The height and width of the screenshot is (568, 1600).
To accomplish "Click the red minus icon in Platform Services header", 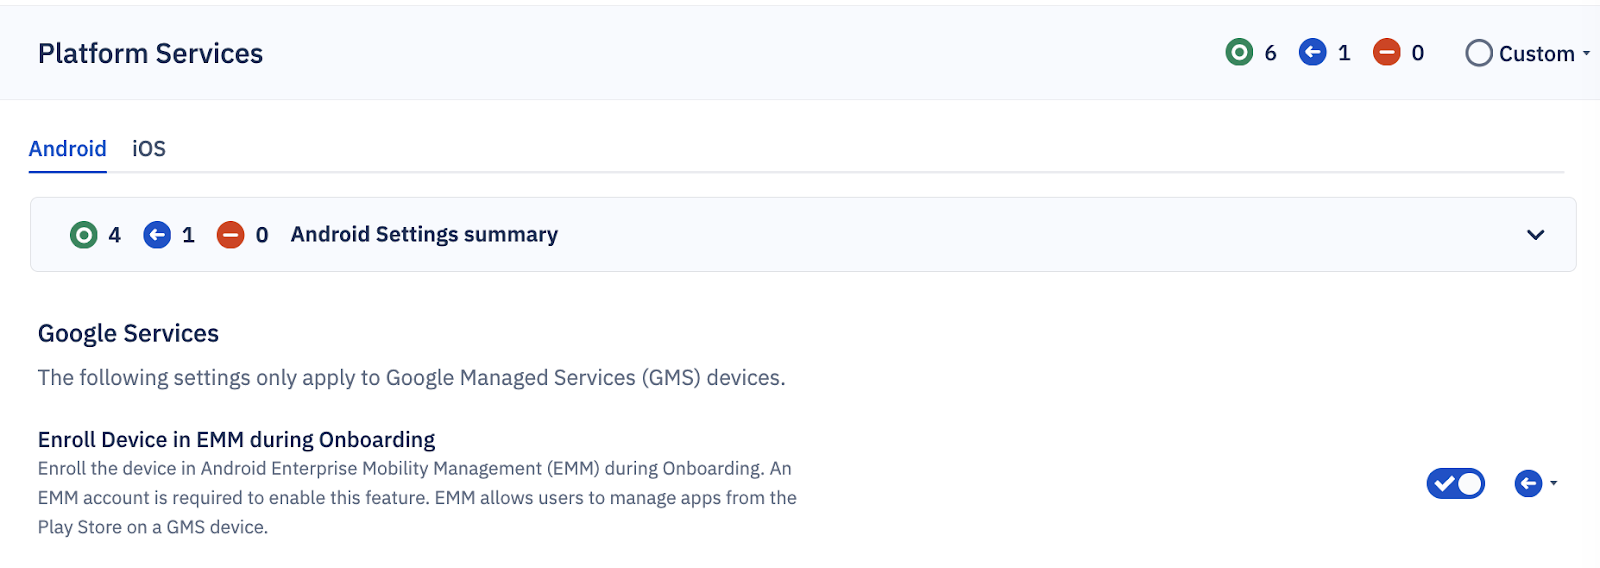I will click(1386, 52).
